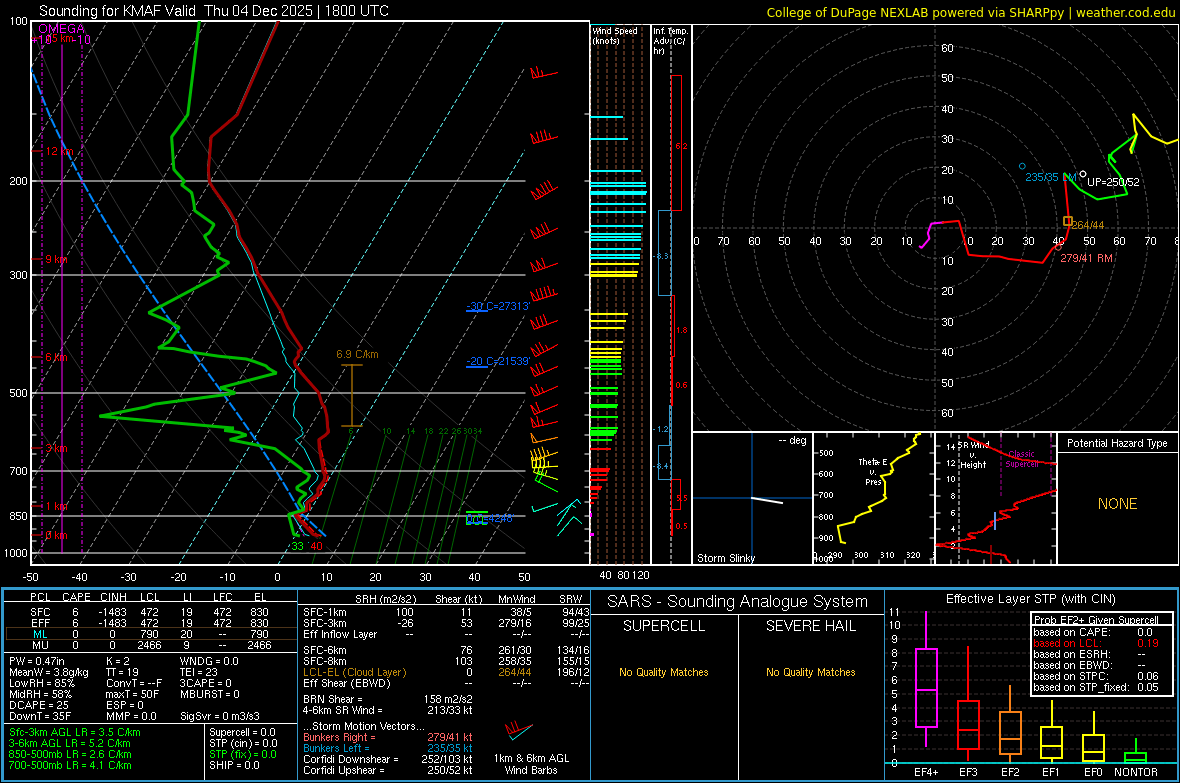Click the 'Prob EF2+ Given Supercell' header
The height and width of the screenshot is (783, 1180).
tap(1096, 620)
